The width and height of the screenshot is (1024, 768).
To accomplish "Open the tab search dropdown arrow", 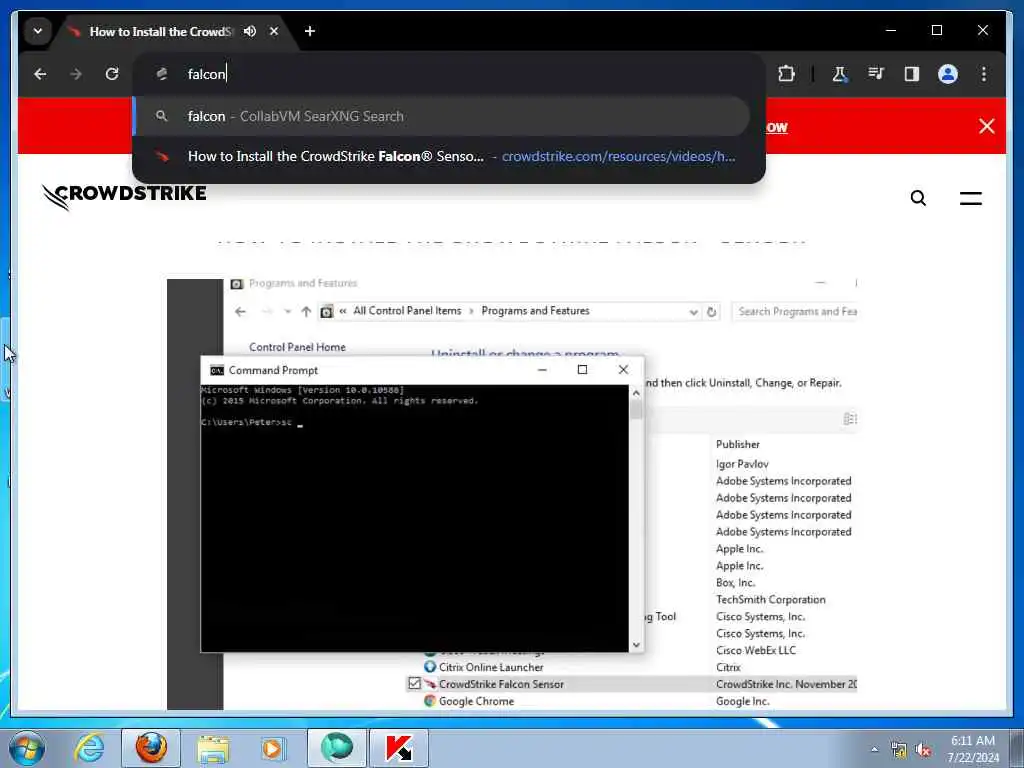I will pos(38,31).
